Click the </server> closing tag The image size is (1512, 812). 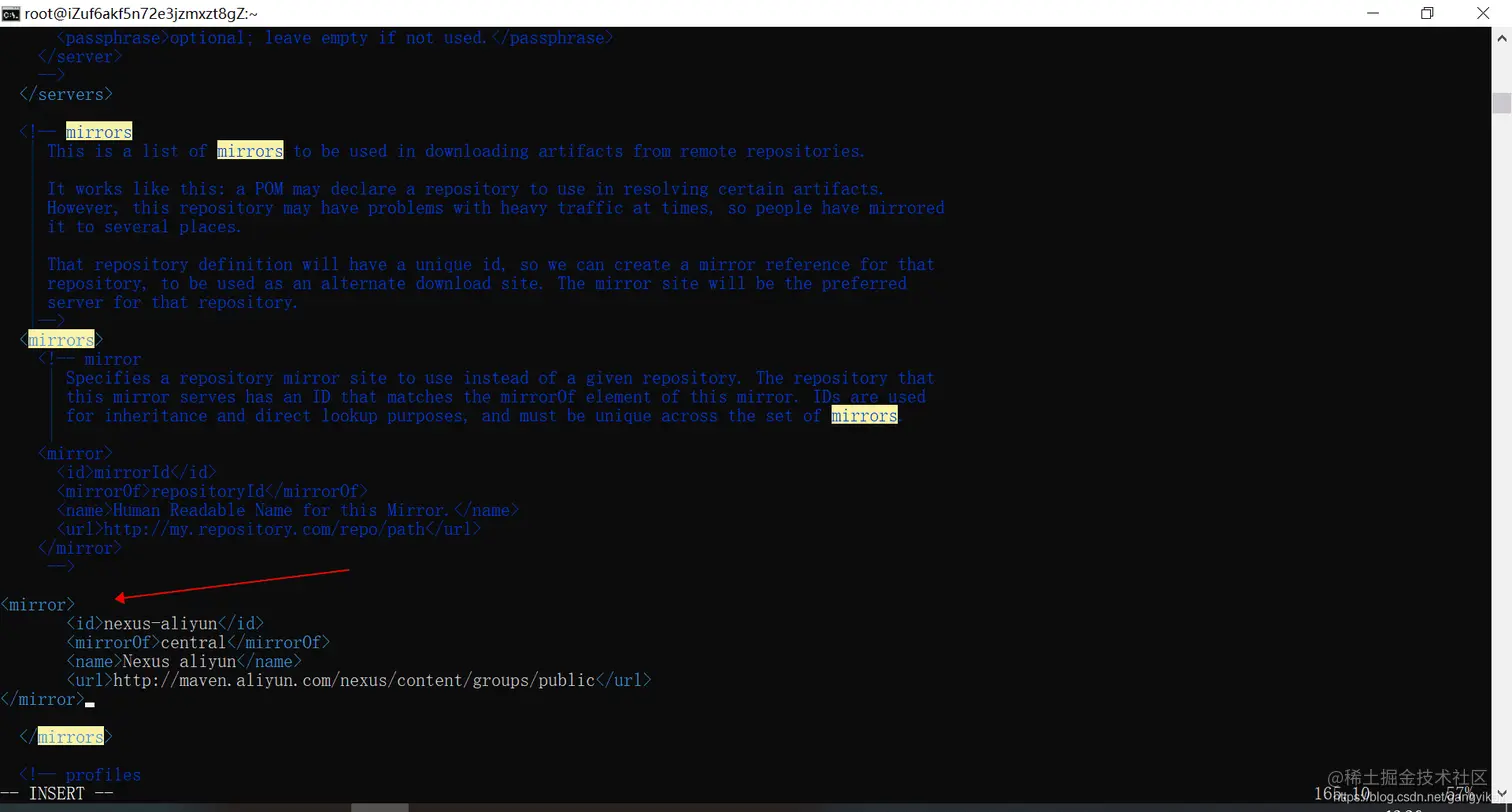tap(80, 57)
